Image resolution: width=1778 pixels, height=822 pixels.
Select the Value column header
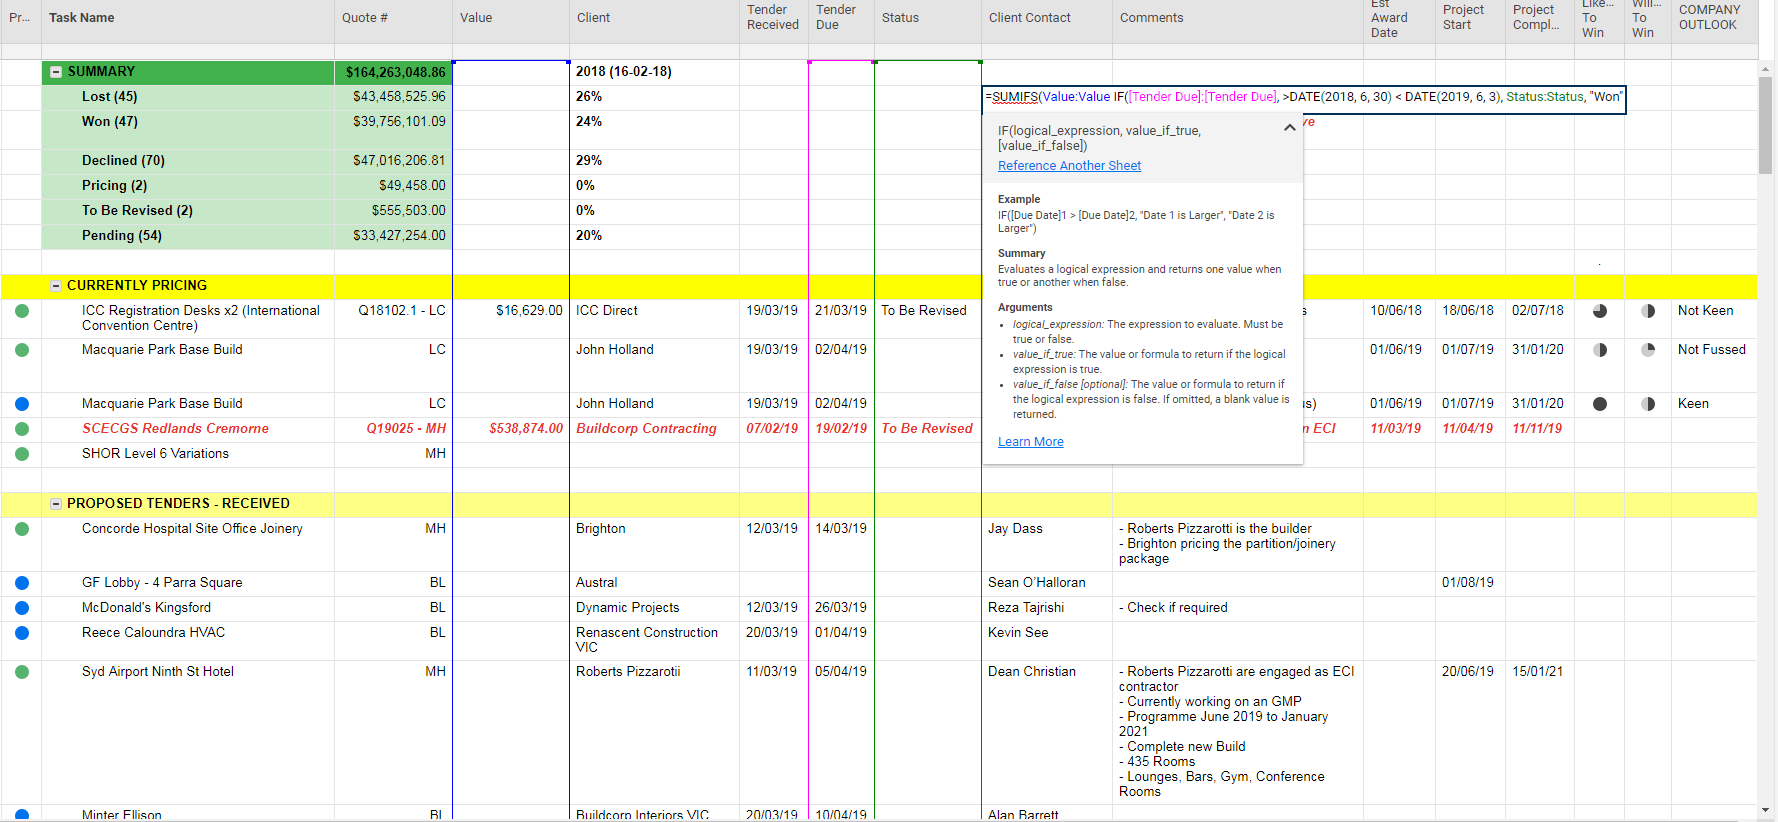(511, 21)
